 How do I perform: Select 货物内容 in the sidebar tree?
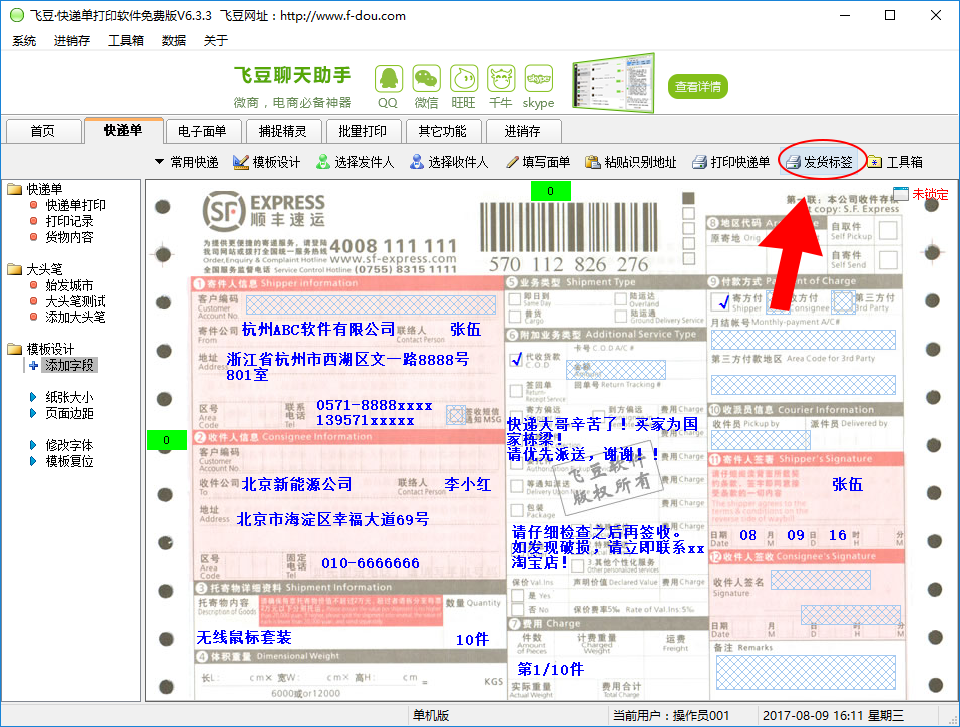coord(69,237)
